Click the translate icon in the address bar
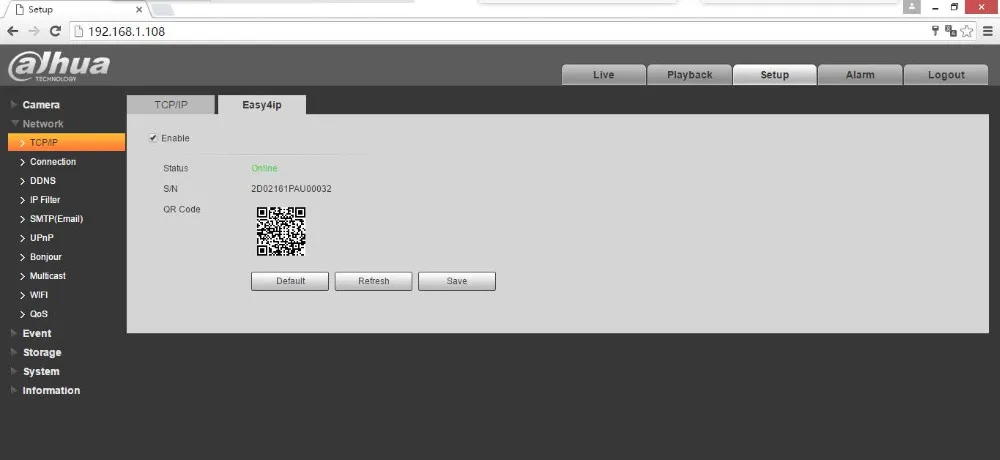The height and width of the screenshot is (460, 1000). [x=951, y=31]
